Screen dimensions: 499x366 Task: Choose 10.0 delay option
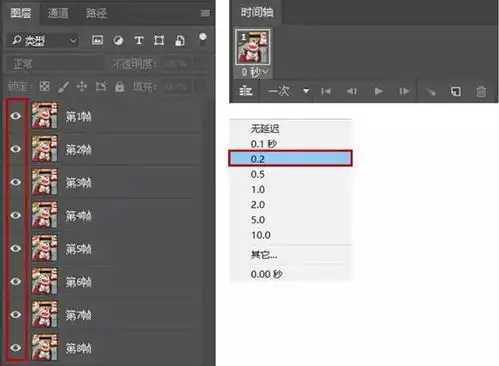tap(290, 235)
